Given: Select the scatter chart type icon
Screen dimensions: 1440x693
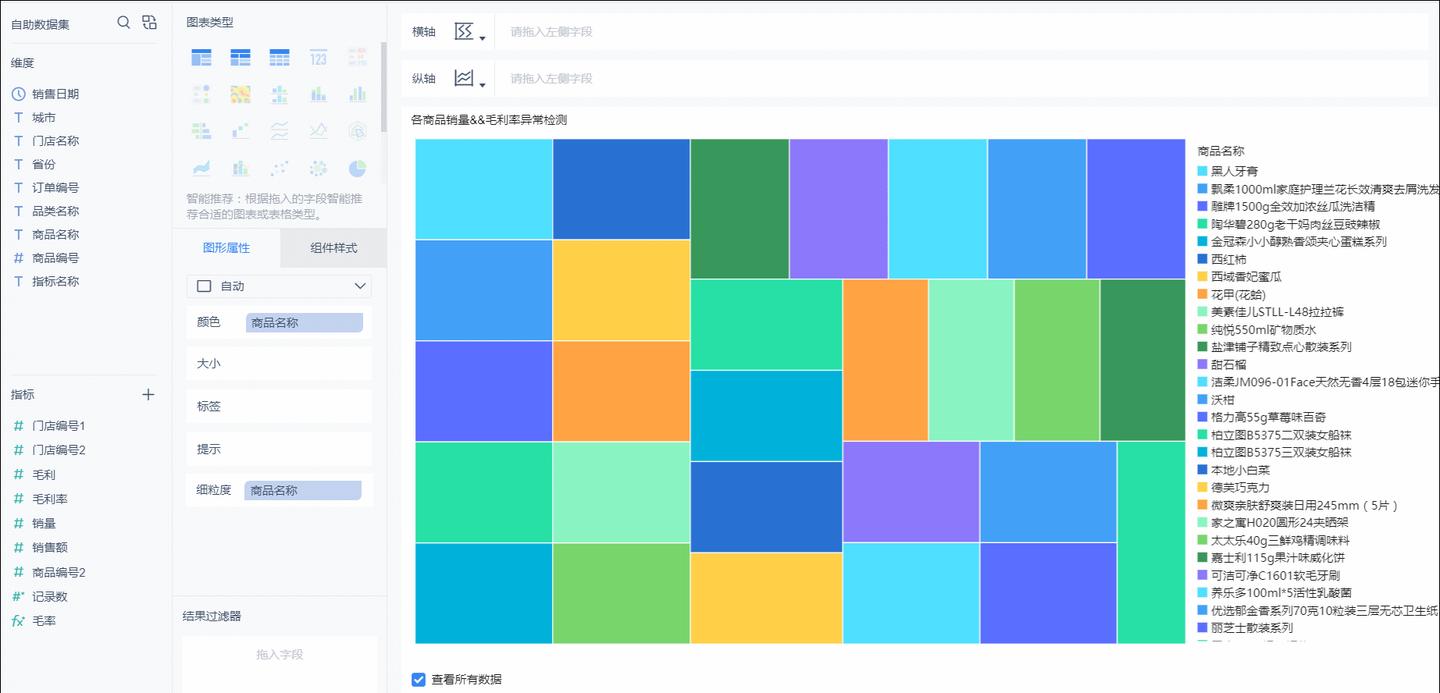Looking at the screenshot, I should (x=279, y=167).
